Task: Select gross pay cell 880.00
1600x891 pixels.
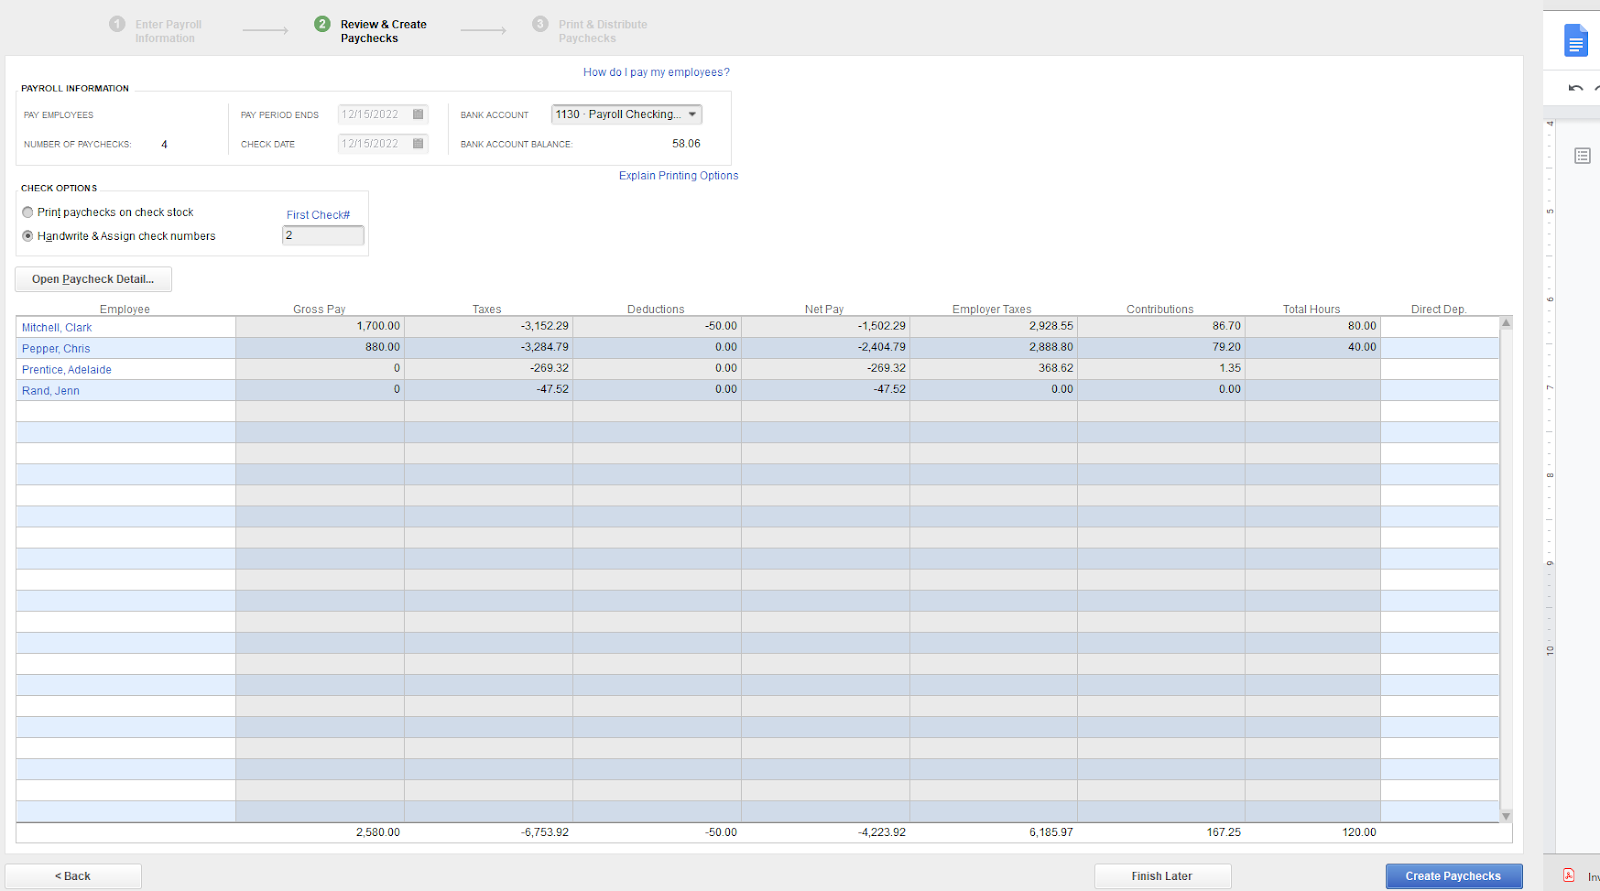Action: (x=320, y=347)
